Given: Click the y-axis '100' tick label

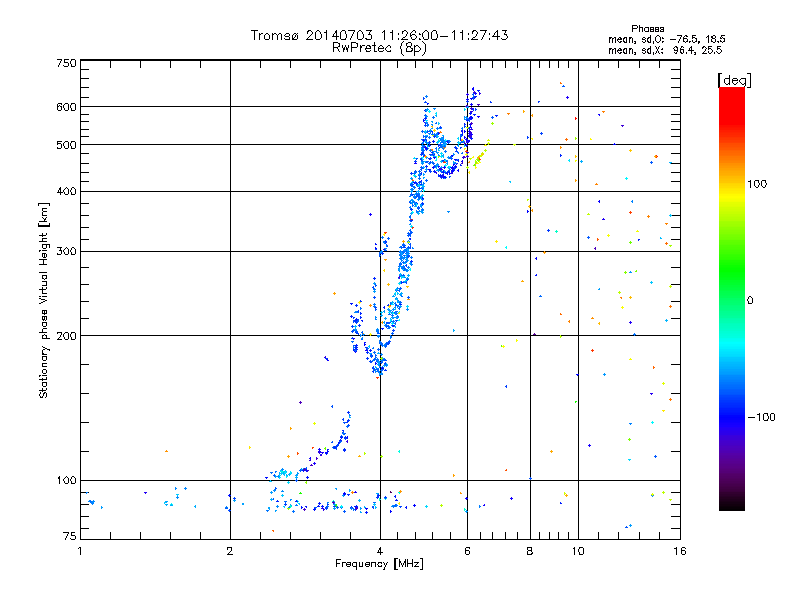Looking at the screenshot, I should [67, 480].
